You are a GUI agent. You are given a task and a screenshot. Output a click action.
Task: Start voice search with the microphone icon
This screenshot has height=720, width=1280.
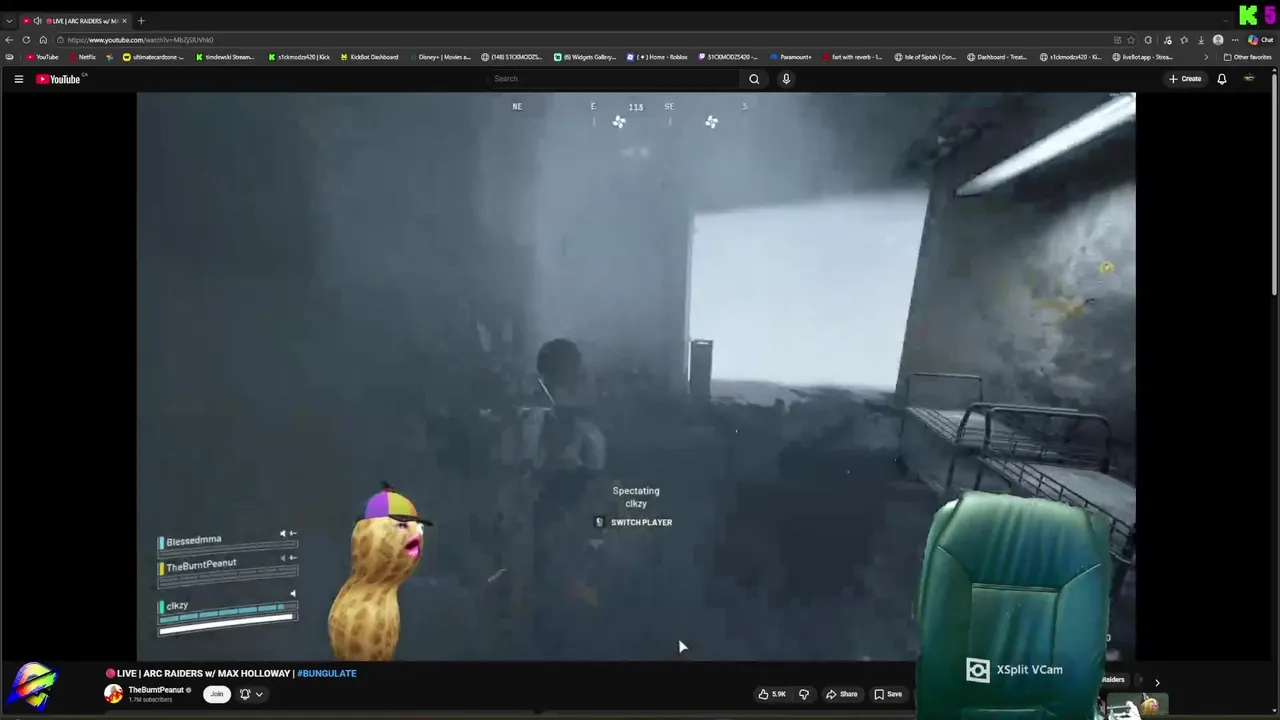coord(786,79)
